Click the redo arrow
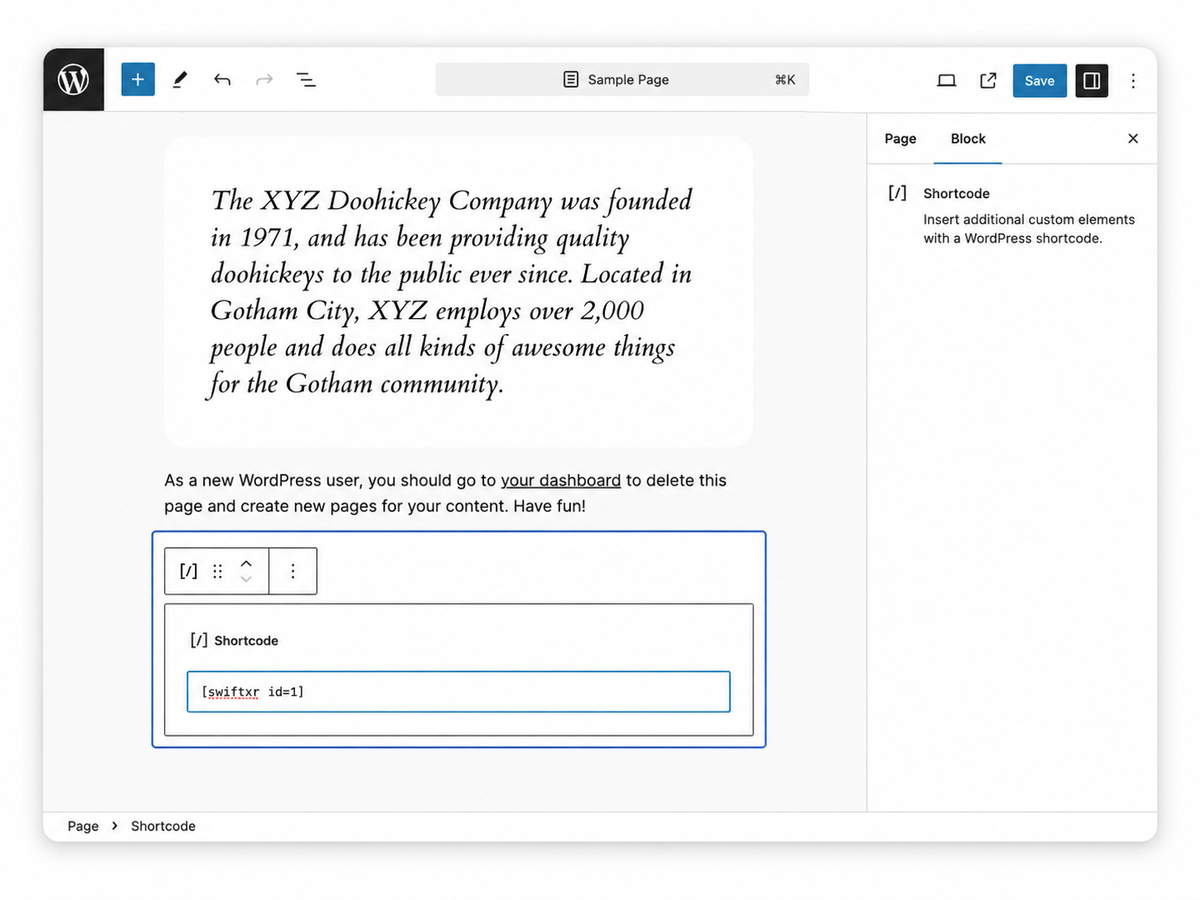 point(264,80)
